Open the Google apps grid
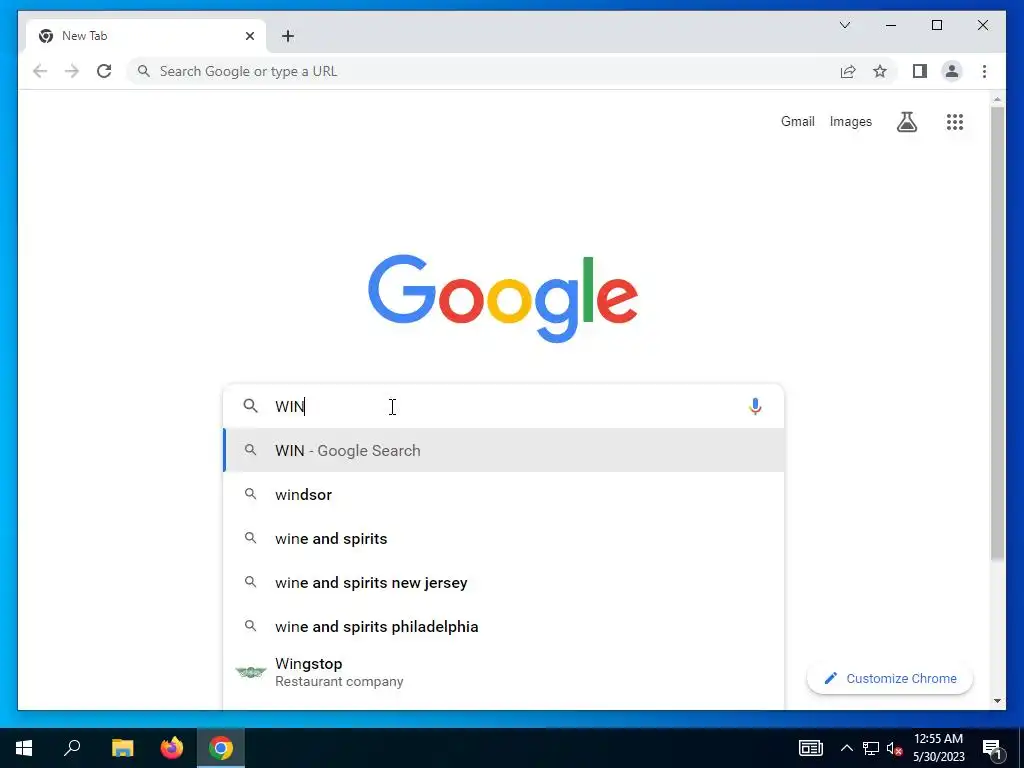Screen dimensions: 1024x768 point(955,122)
